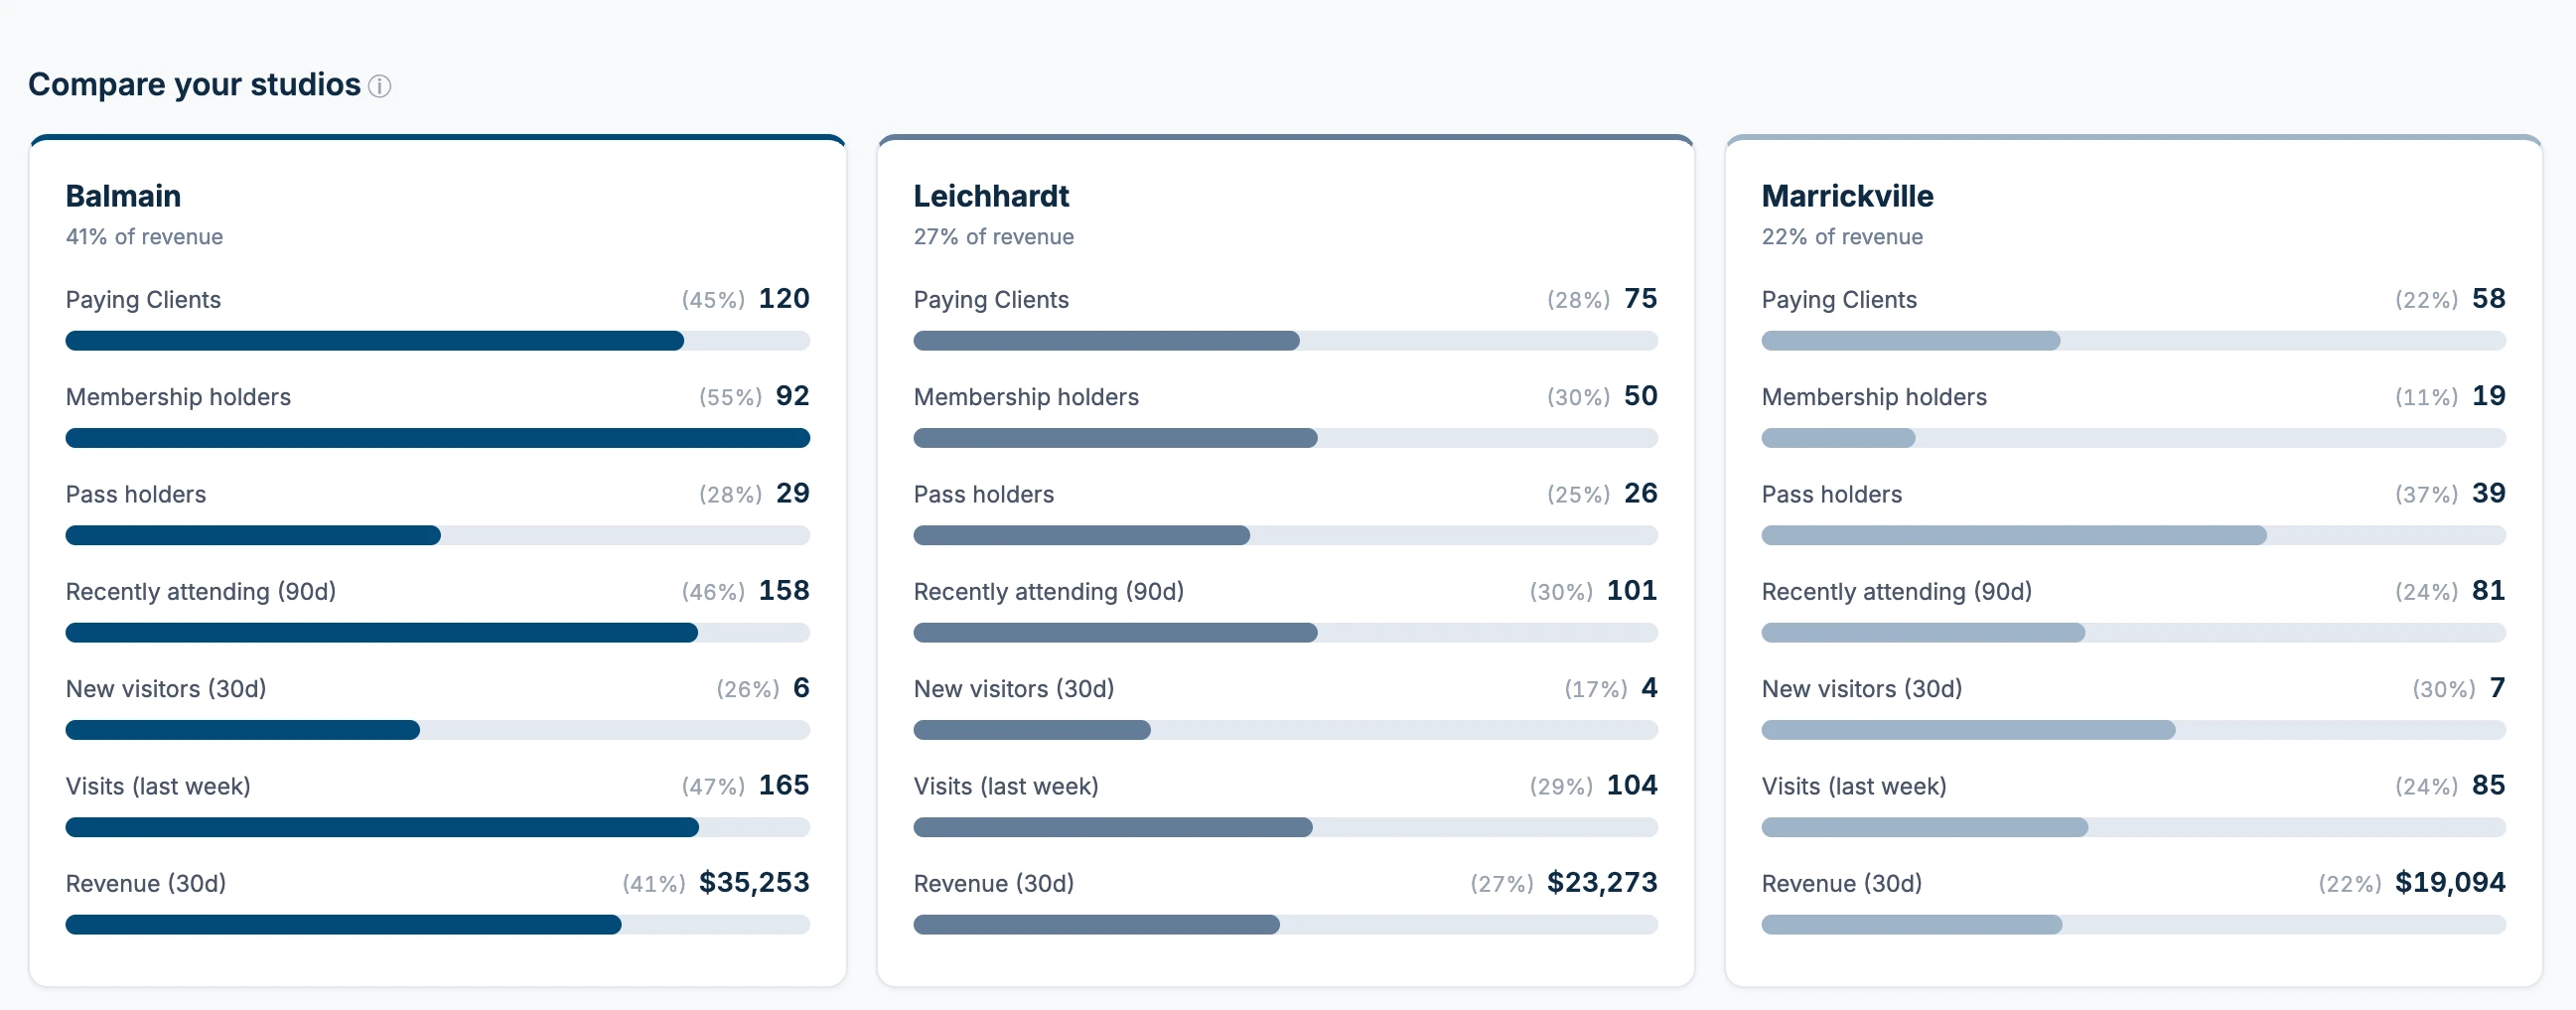Select Balmain's Pass holders count 29
This screenshot has height=1010, width=2576.
click(793, 493)
